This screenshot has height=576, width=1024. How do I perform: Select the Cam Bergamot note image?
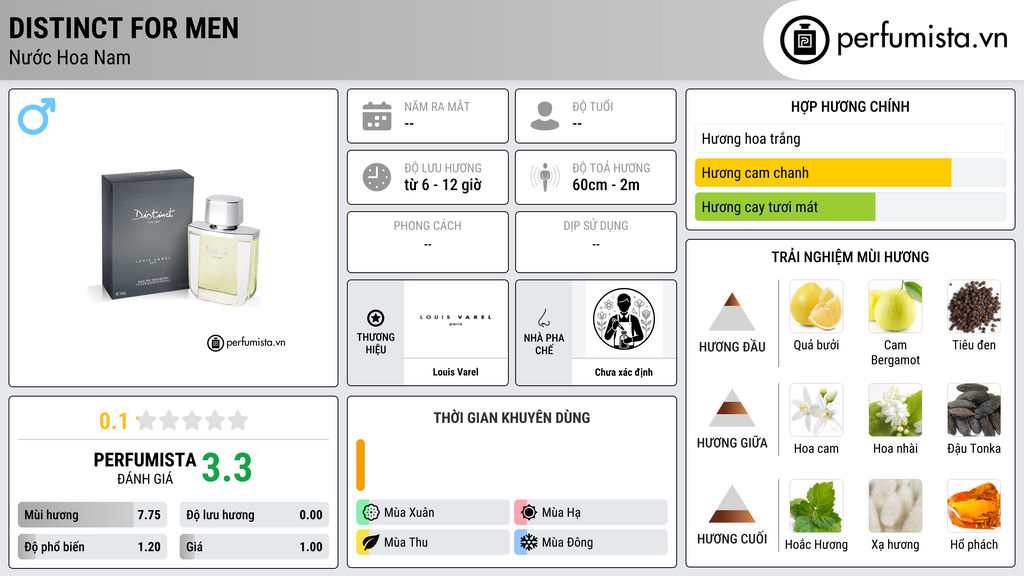tap(895, 306)
